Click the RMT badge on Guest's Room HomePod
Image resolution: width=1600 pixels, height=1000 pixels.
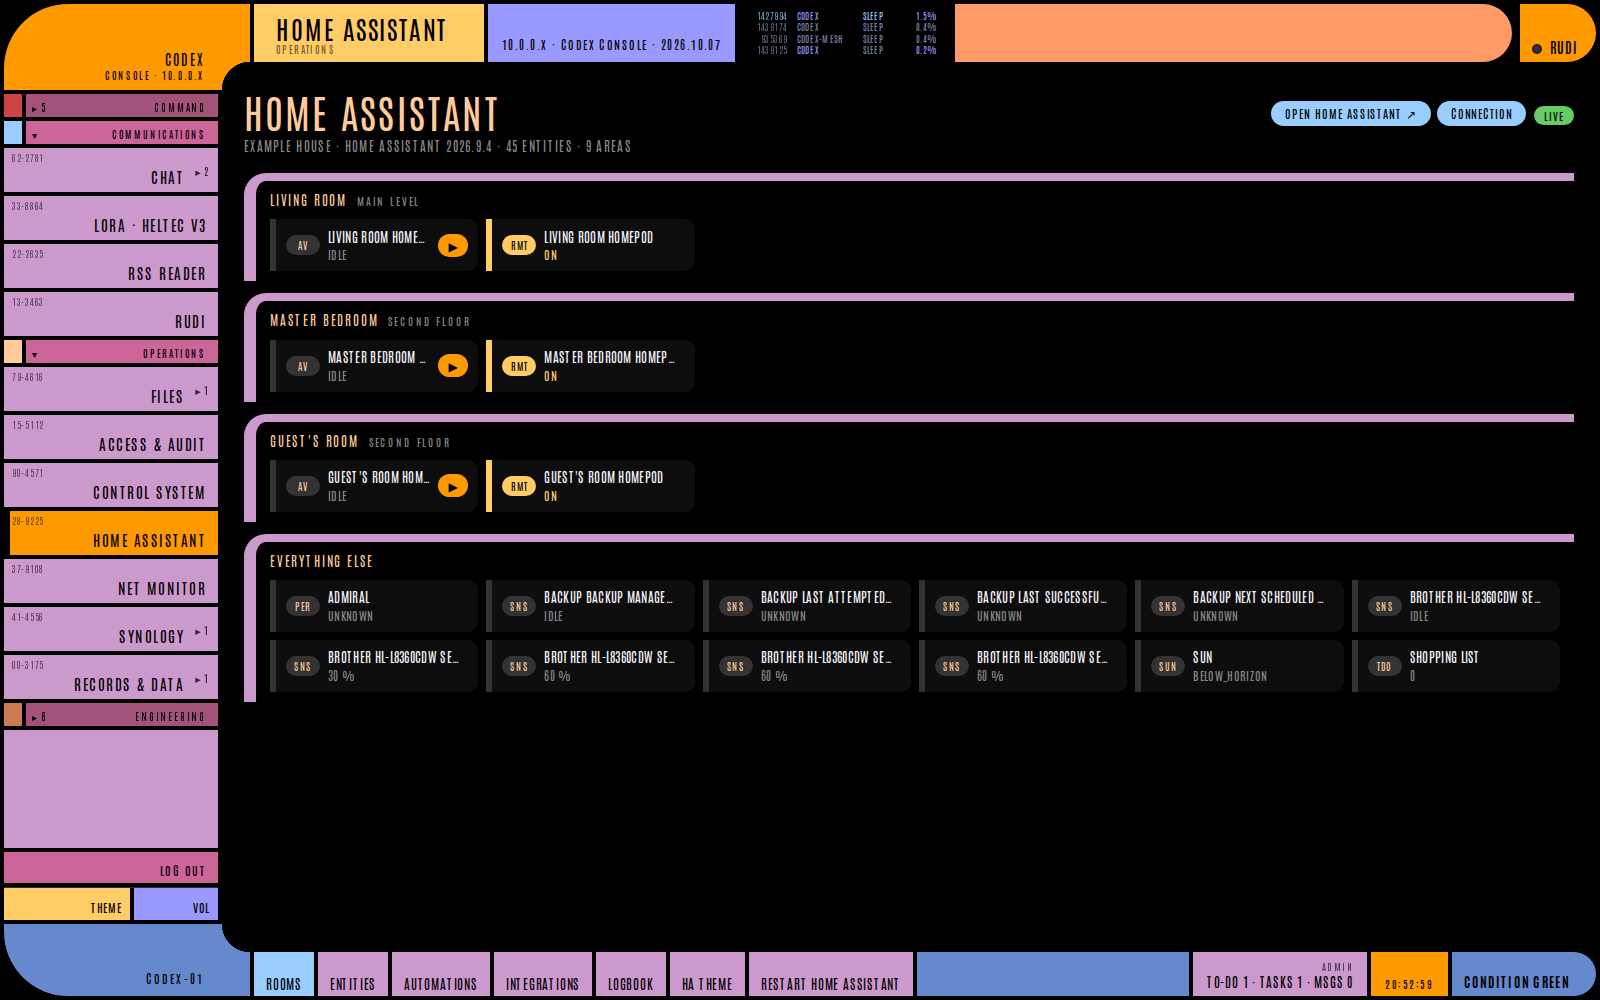519,487
